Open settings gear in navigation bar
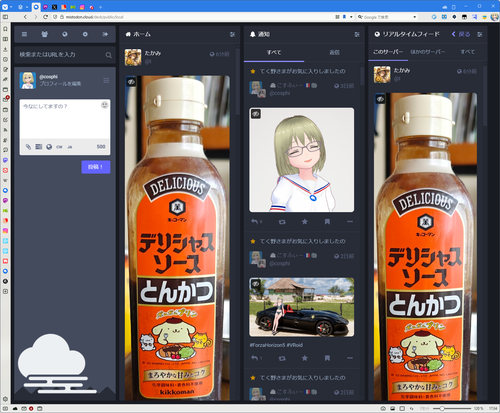 pyautogui.click(x=85, y=34)
